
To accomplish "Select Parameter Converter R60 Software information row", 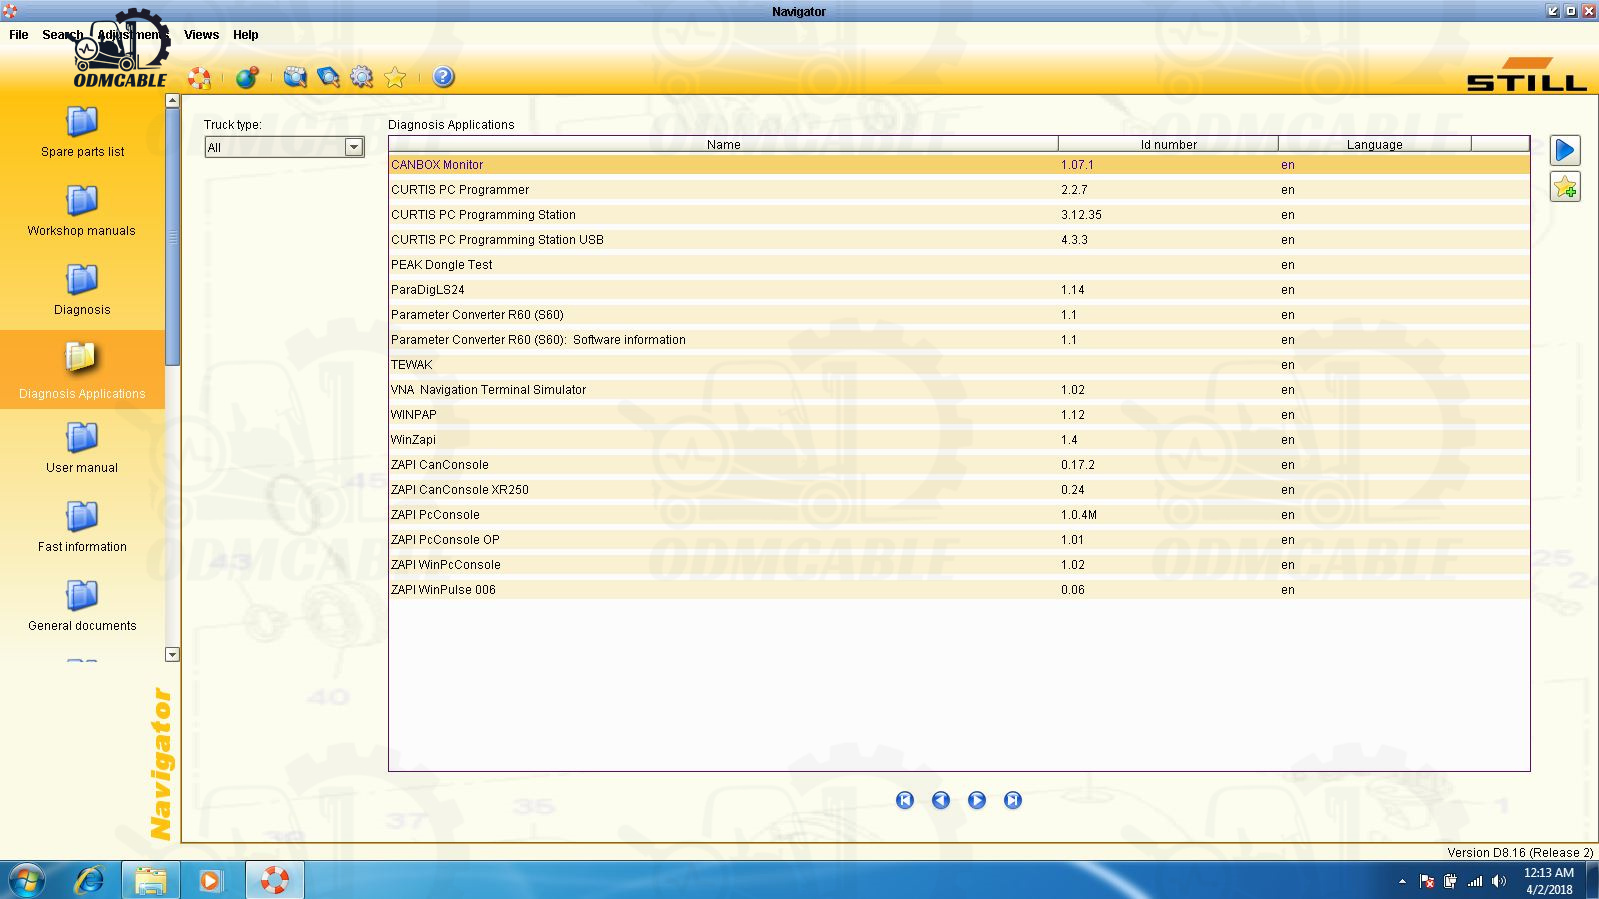I will 959,340.
